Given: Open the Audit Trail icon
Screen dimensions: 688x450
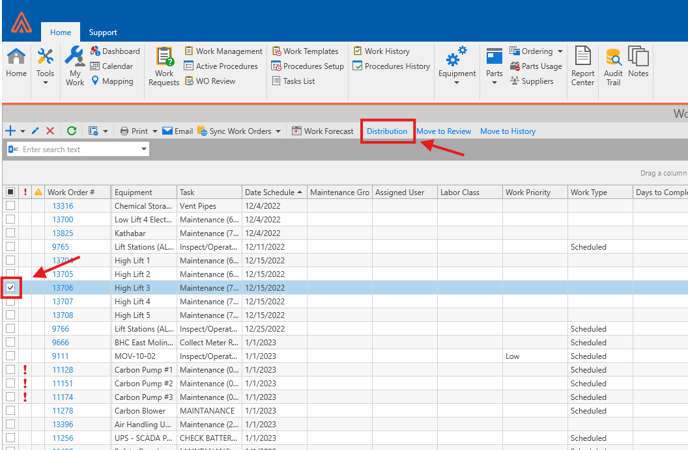Looking at the screenshot, I should (613, 66).
